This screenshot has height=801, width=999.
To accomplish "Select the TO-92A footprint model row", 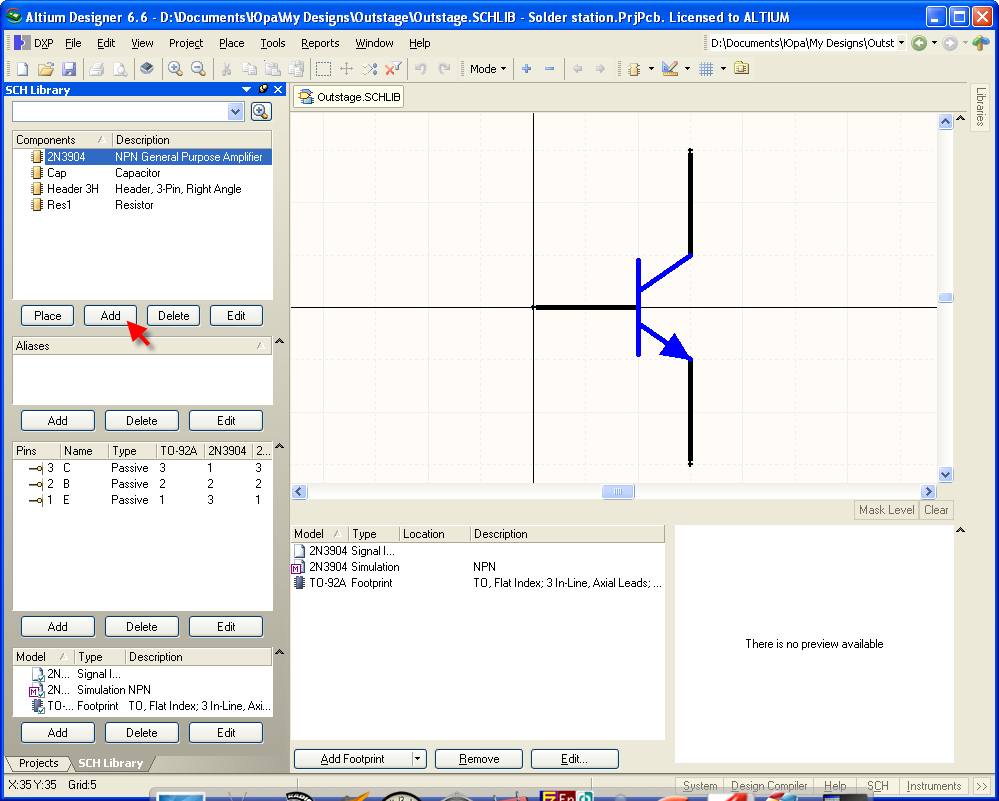I will pos(327,583).
